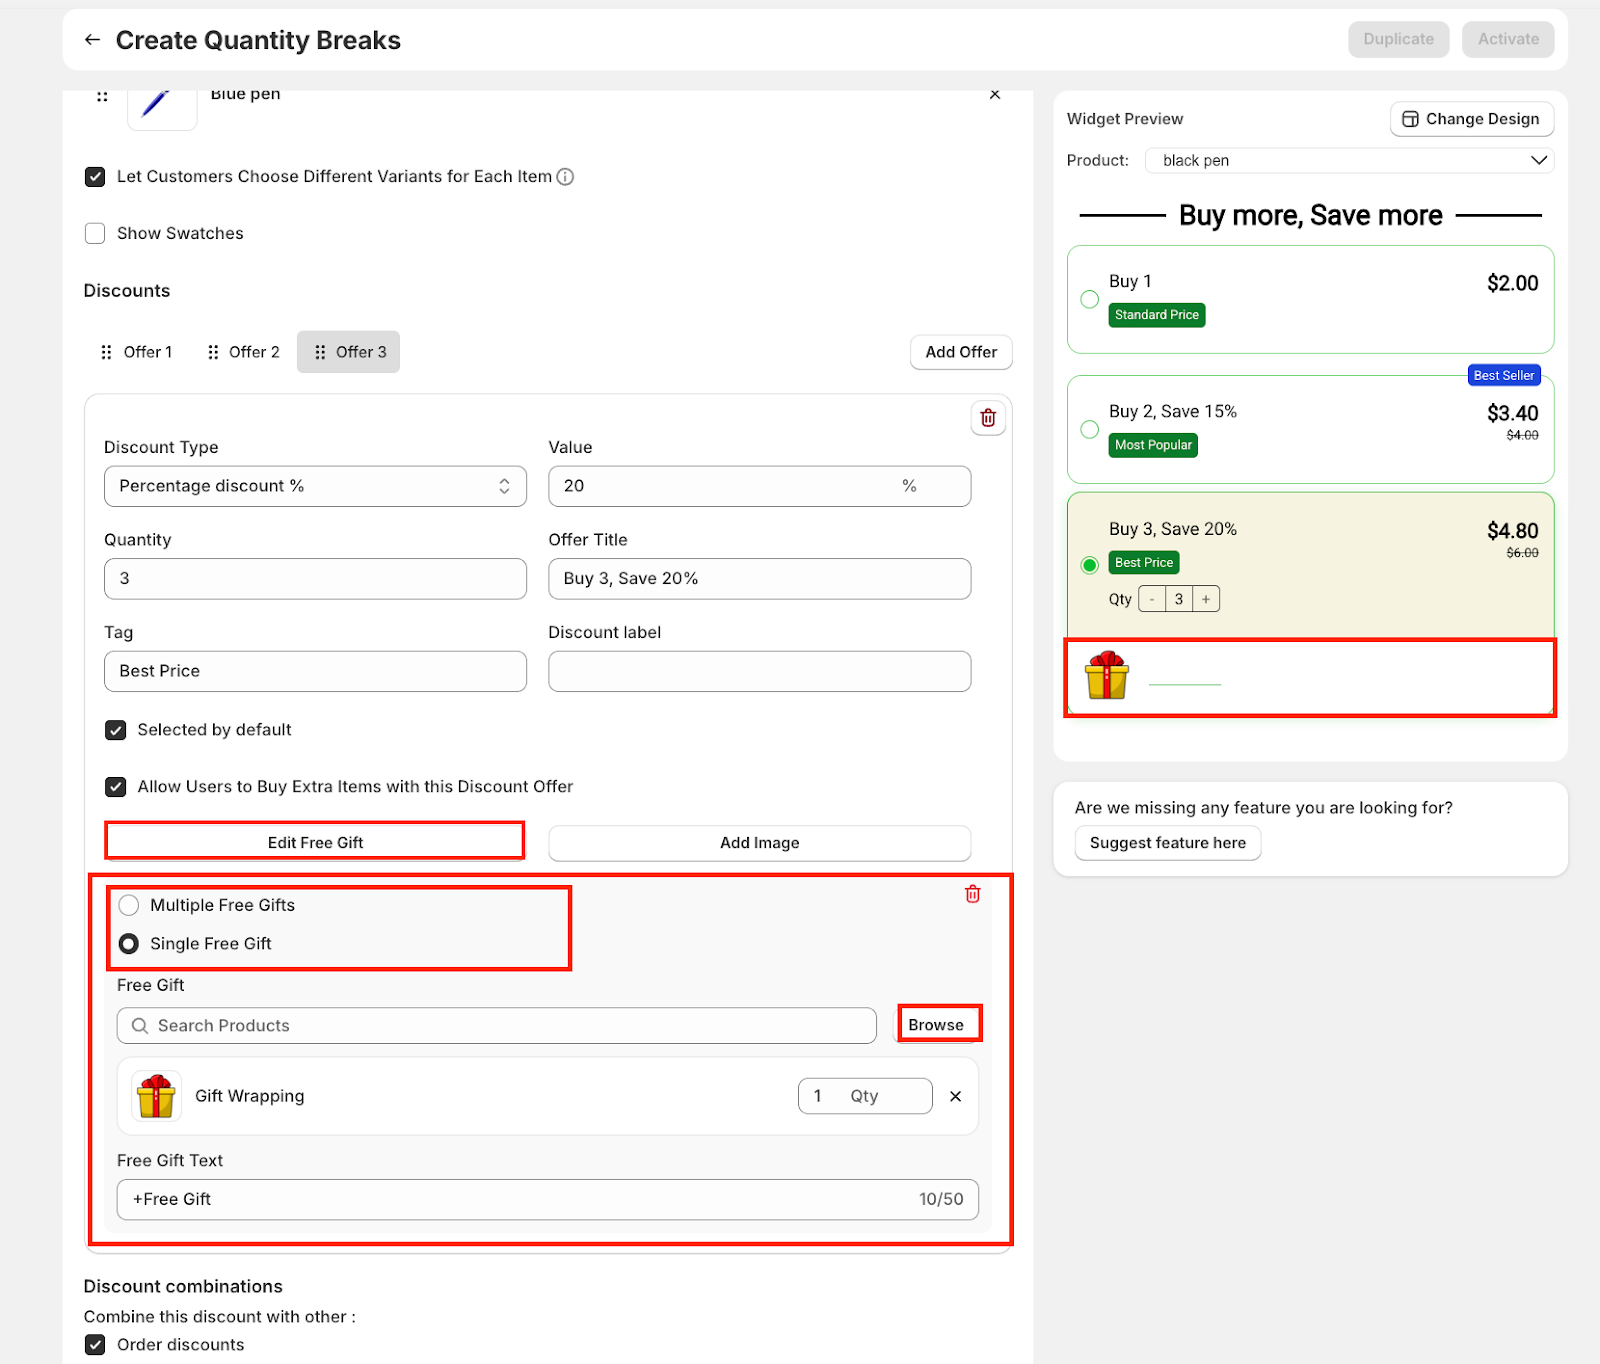Image resolution: width=1600 pixels, height=1364 pixels.
Task: Delete Offer 3 using the trash icon
Action: (987, 418)
